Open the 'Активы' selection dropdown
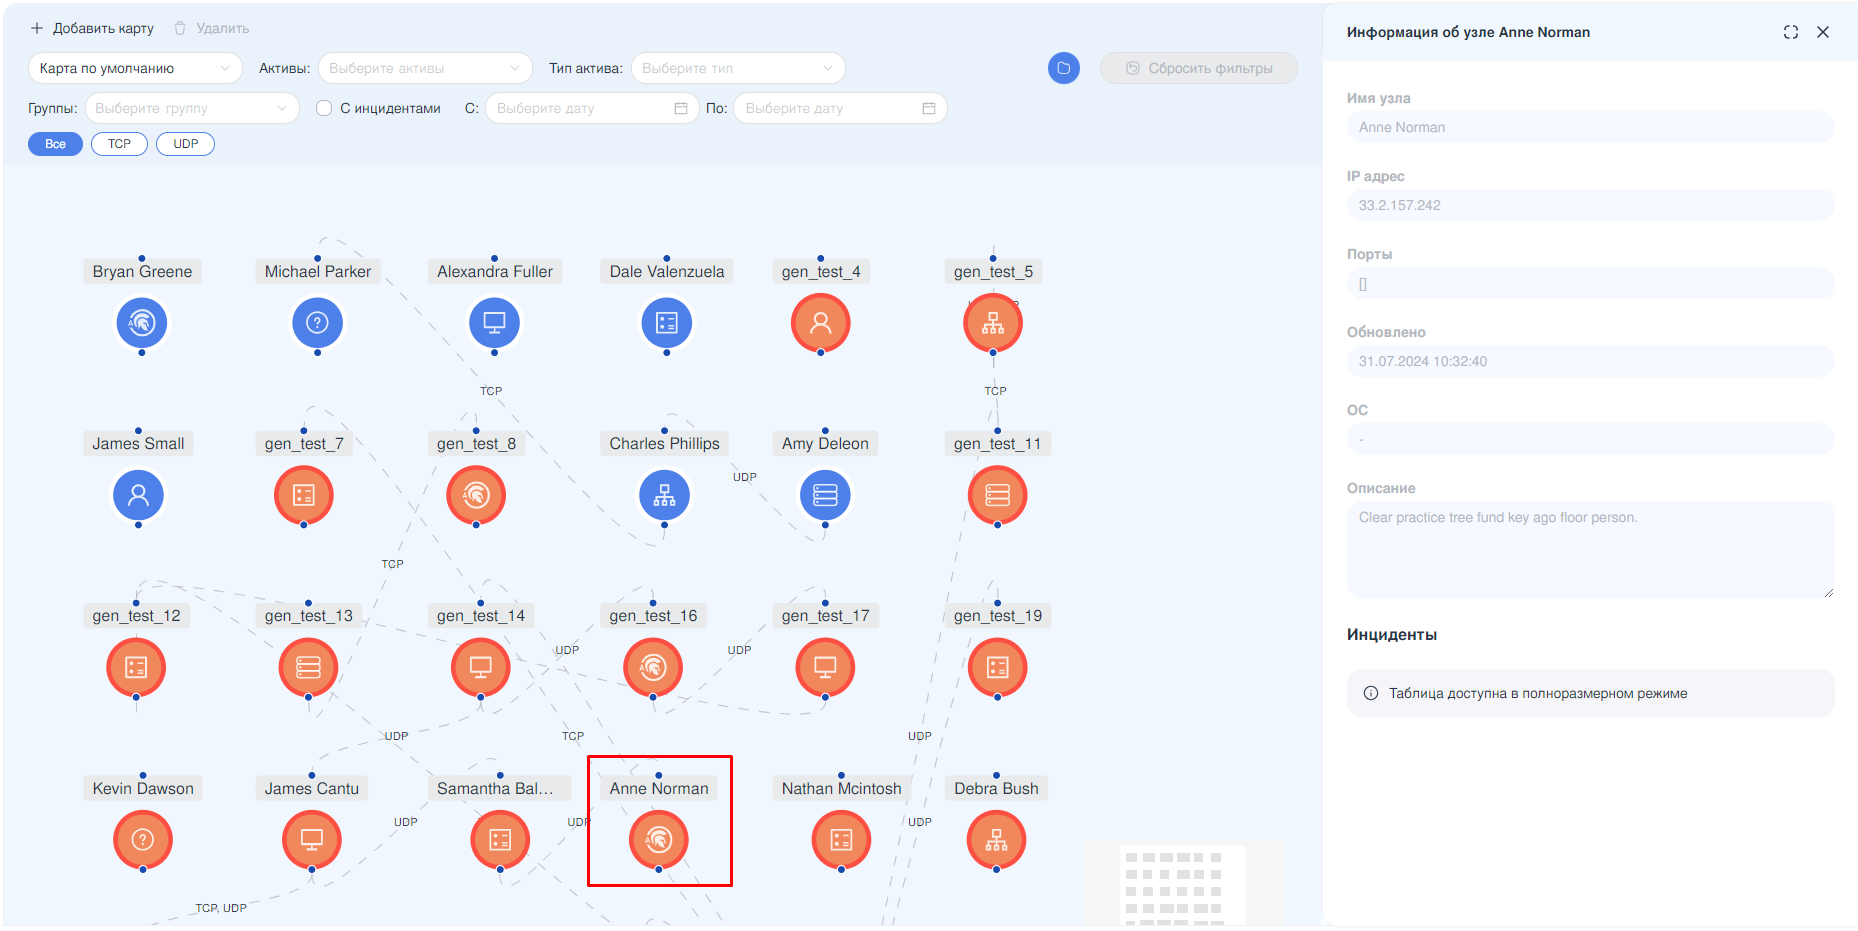 pyautogui.click(x=425, y=68)
